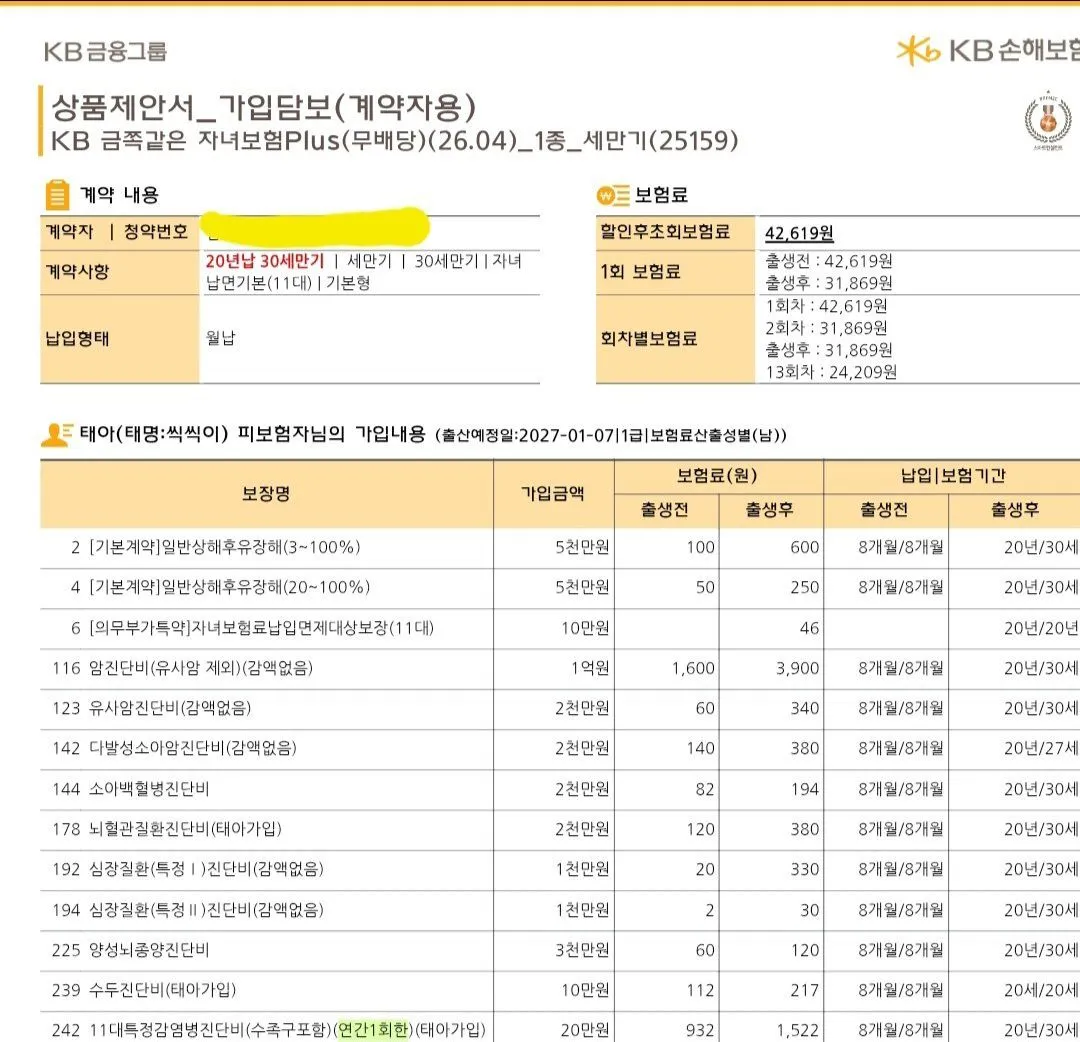Click the red 20년납 30세만기 text

point(264,261)
